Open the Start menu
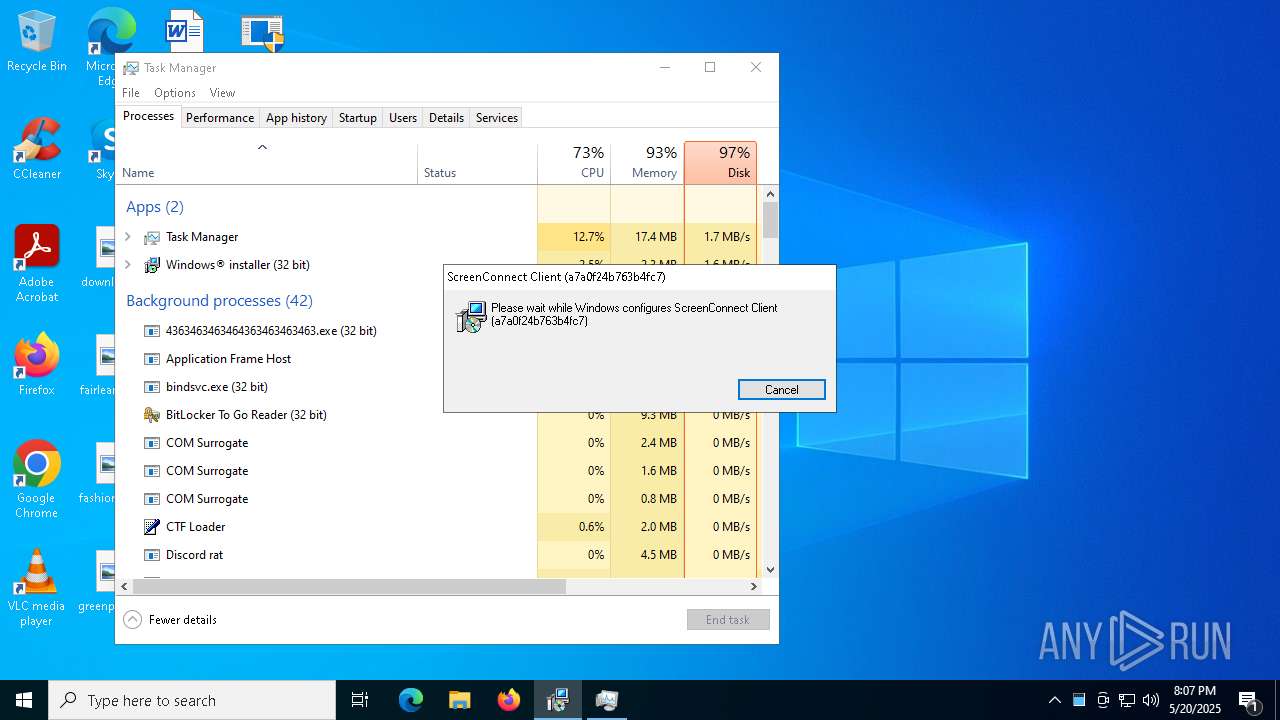Image resolution: width=1280 pixels, height=720 pixels. (x=24, y=700)
